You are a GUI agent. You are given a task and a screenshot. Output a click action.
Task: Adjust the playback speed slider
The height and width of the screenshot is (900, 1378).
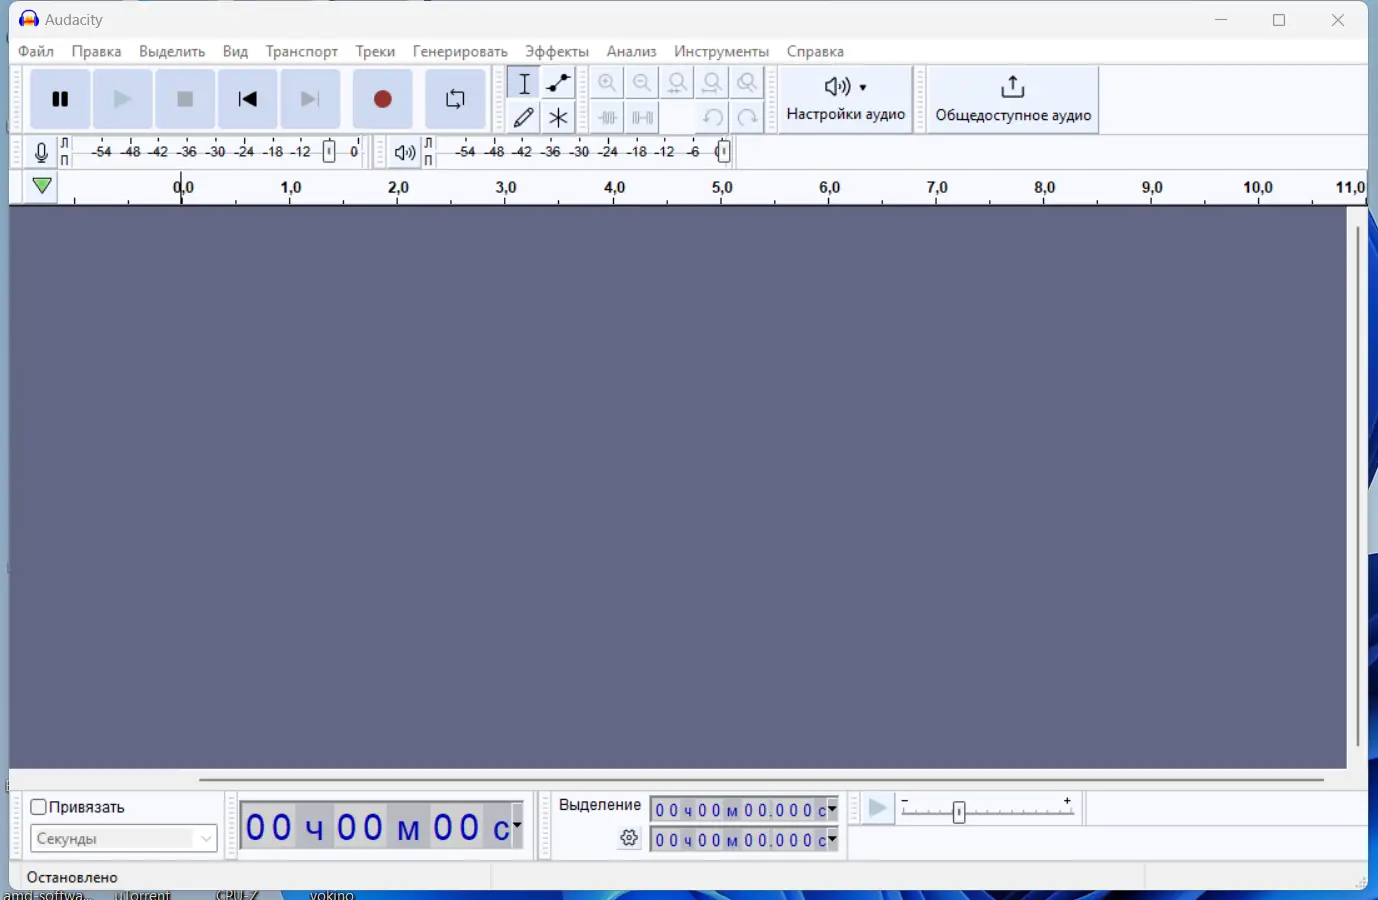pyautogui.click(x=959, y=812)
